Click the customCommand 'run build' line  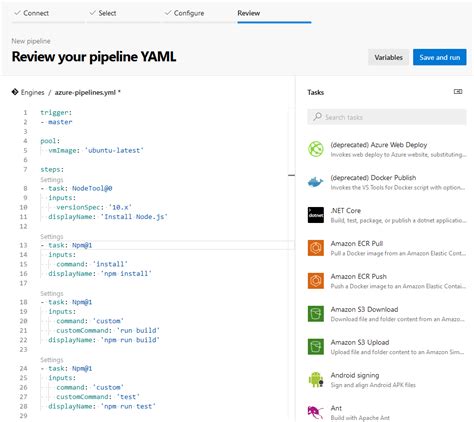click(108, 330)
